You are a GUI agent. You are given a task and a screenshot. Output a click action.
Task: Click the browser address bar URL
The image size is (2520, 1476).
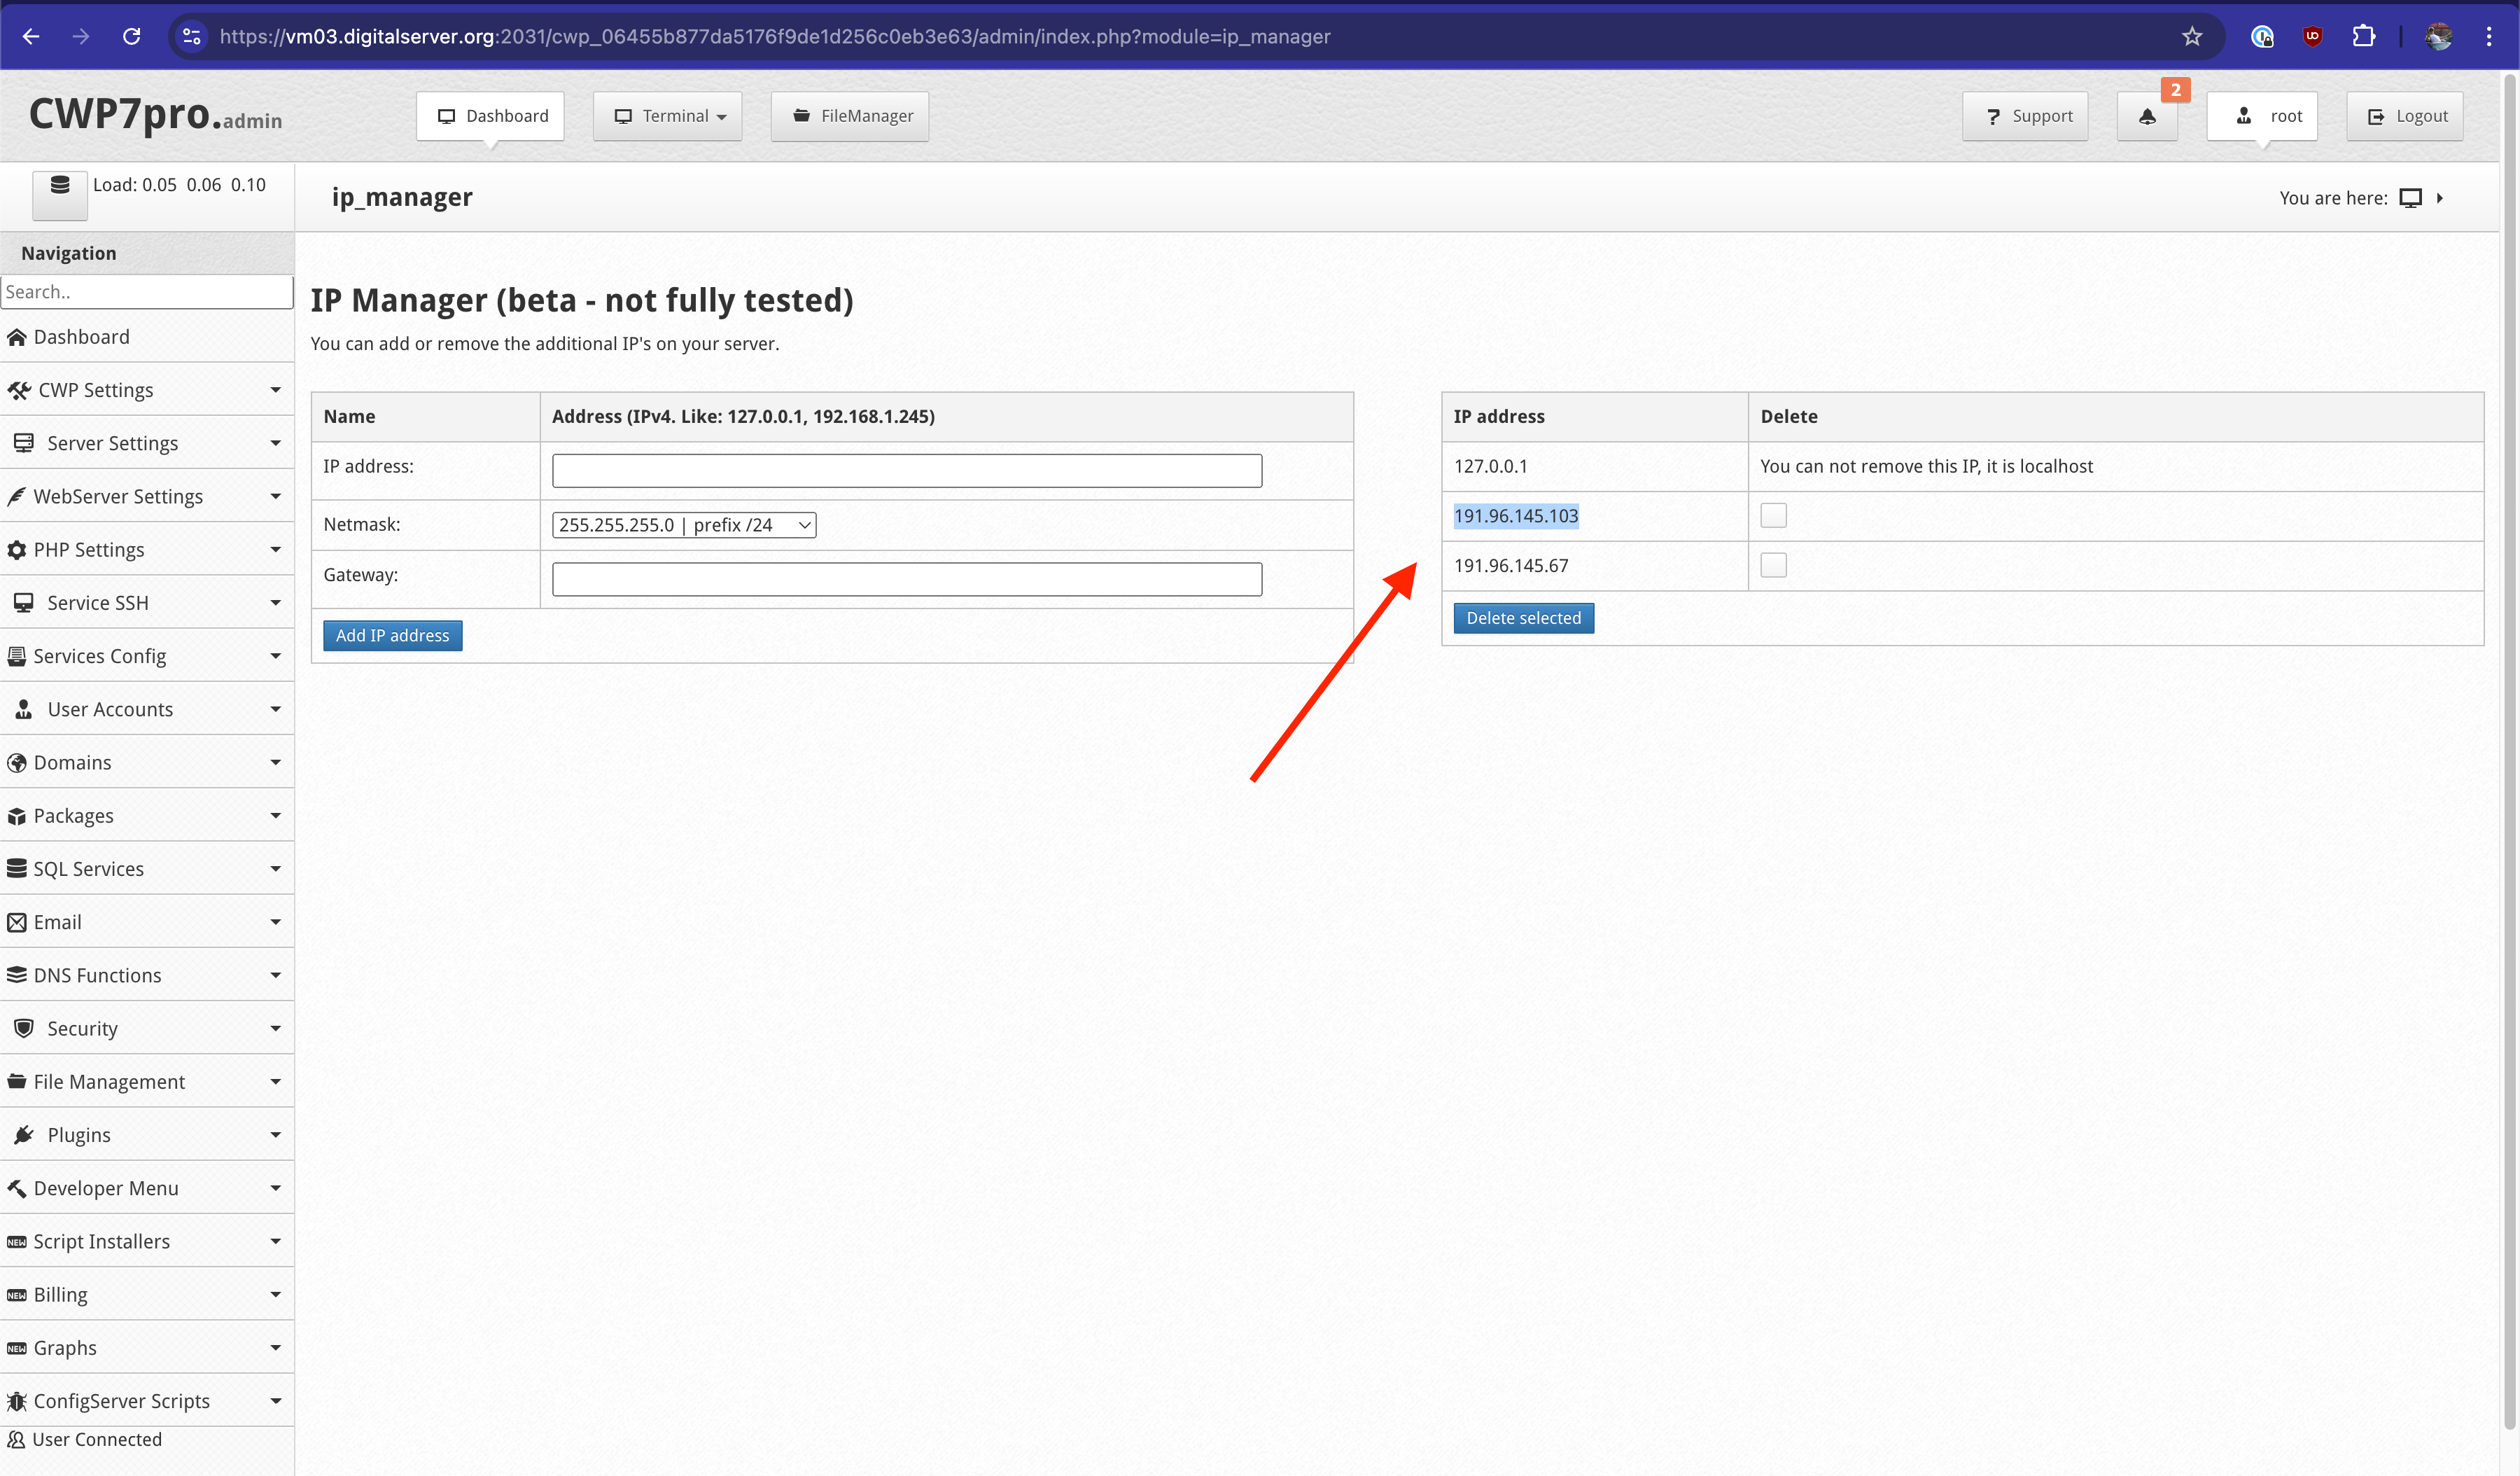coord(775,36)
